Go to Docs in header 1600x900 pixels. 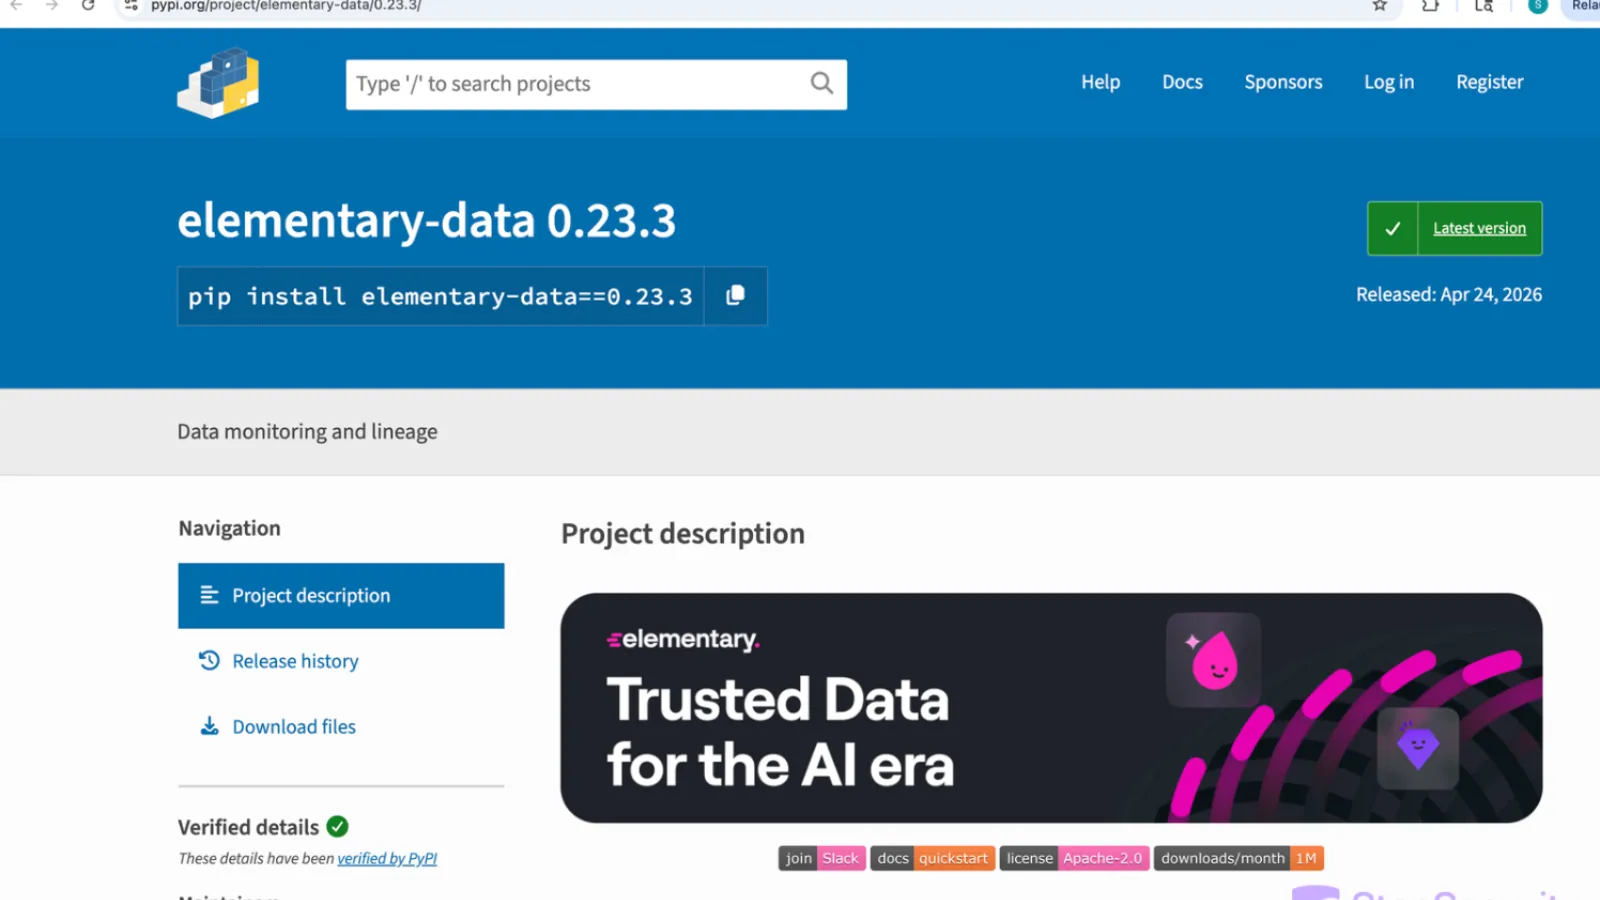[x=1182, y=82]
